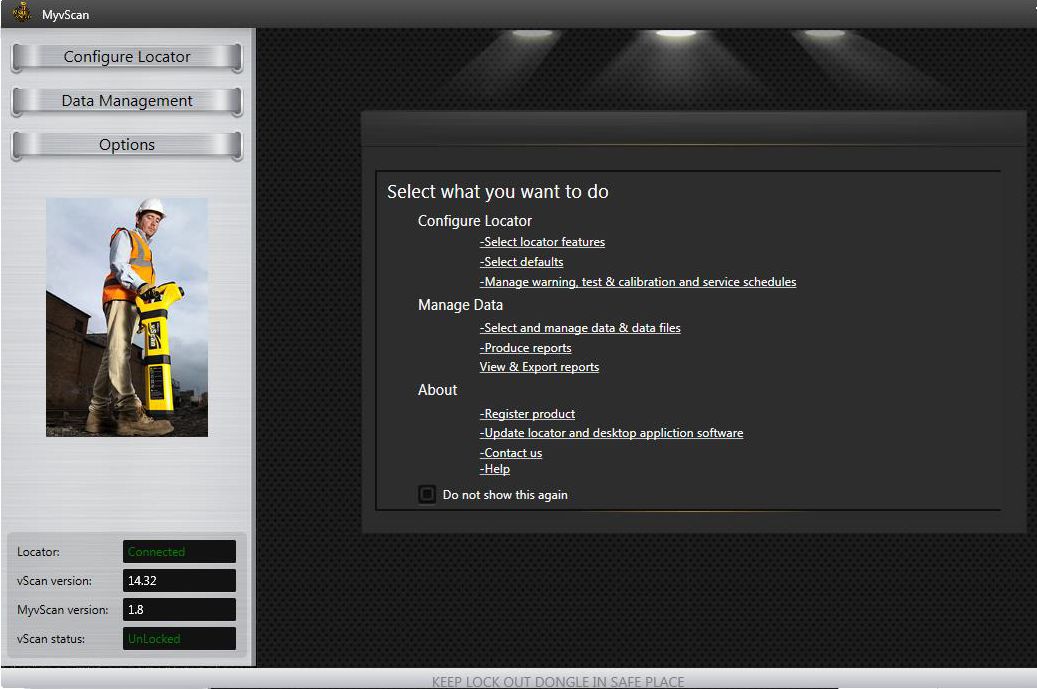
Task: Click the vScan status 'UnLocked' field
Action: pyautogui.click(x=179, y=639)
